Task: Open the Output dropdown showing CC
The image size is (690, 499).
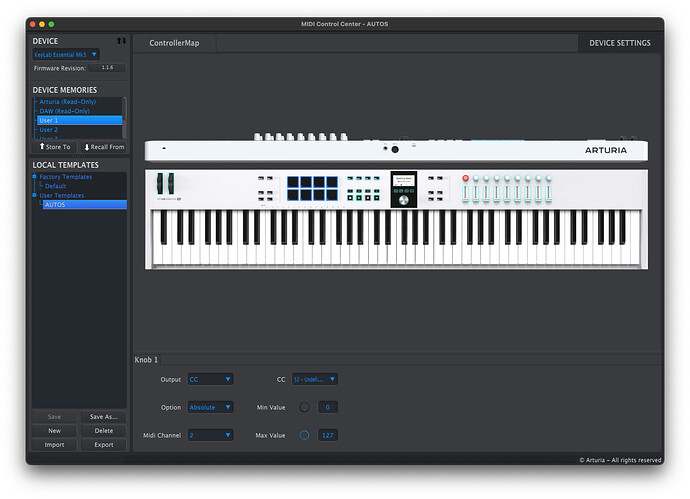Action: 210,379
